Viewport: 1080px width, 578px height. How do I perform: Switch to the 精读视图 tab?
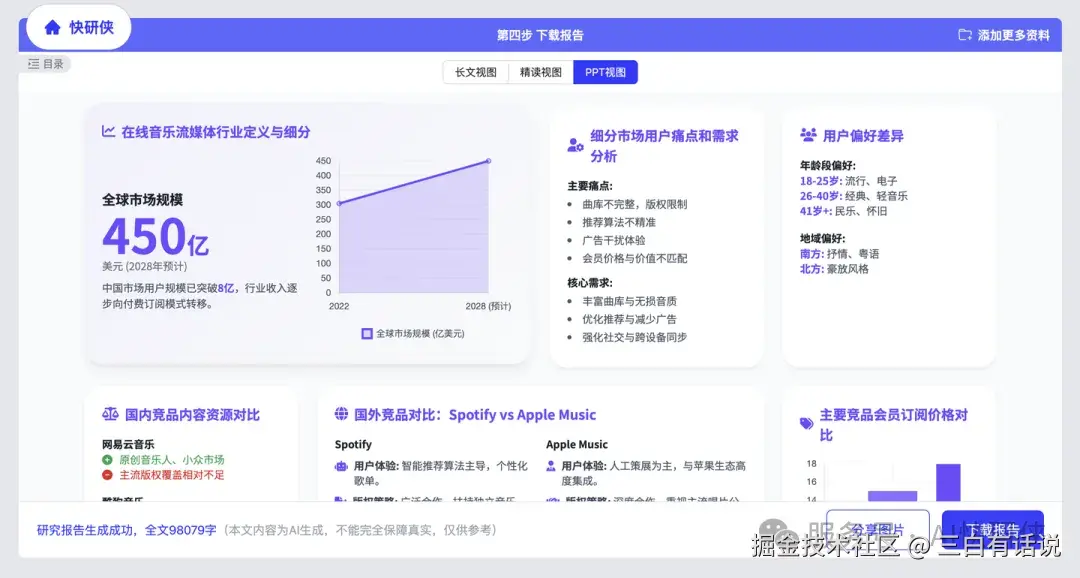(x=541, y=72)
